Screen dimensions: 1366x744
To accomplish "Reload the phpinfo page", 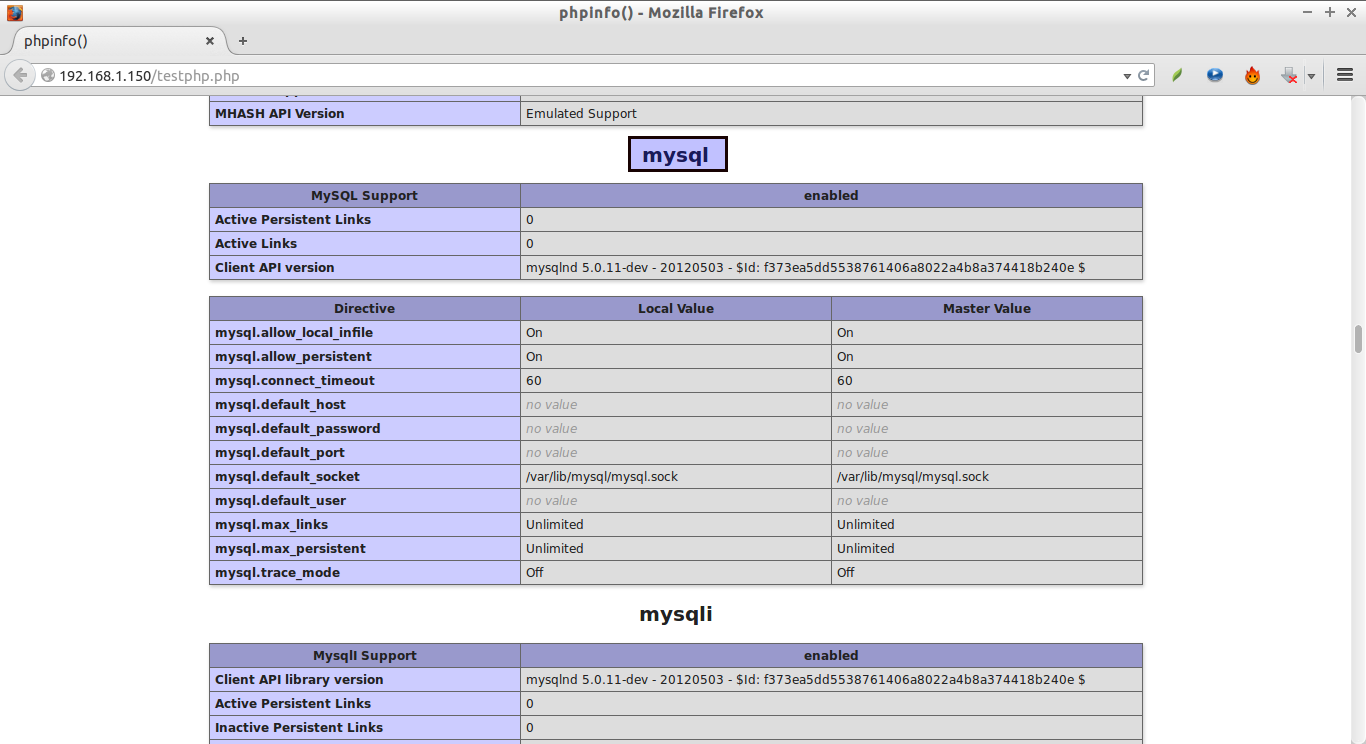I will pyautogui.click(x=1144, y=76).
